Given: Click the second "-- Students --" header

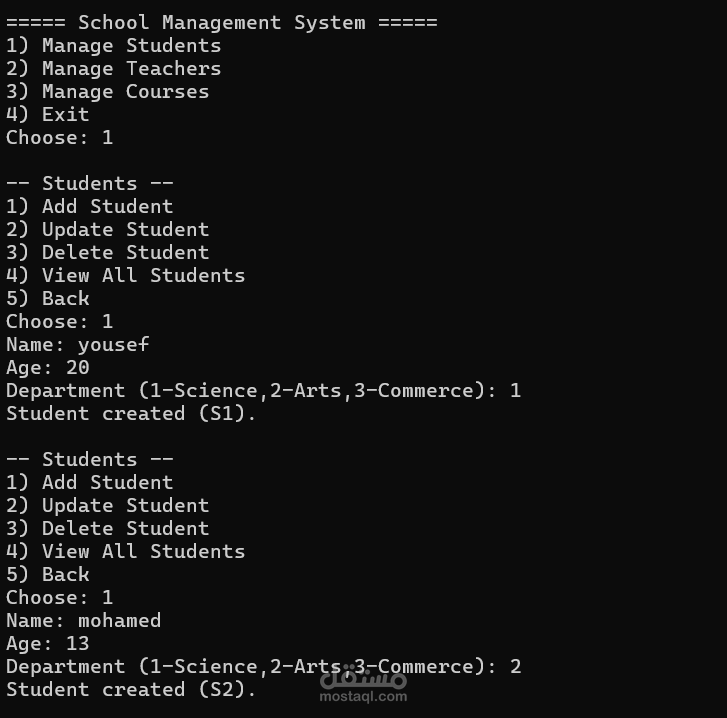Looking at the screenshot, I should tap(89, 459).
